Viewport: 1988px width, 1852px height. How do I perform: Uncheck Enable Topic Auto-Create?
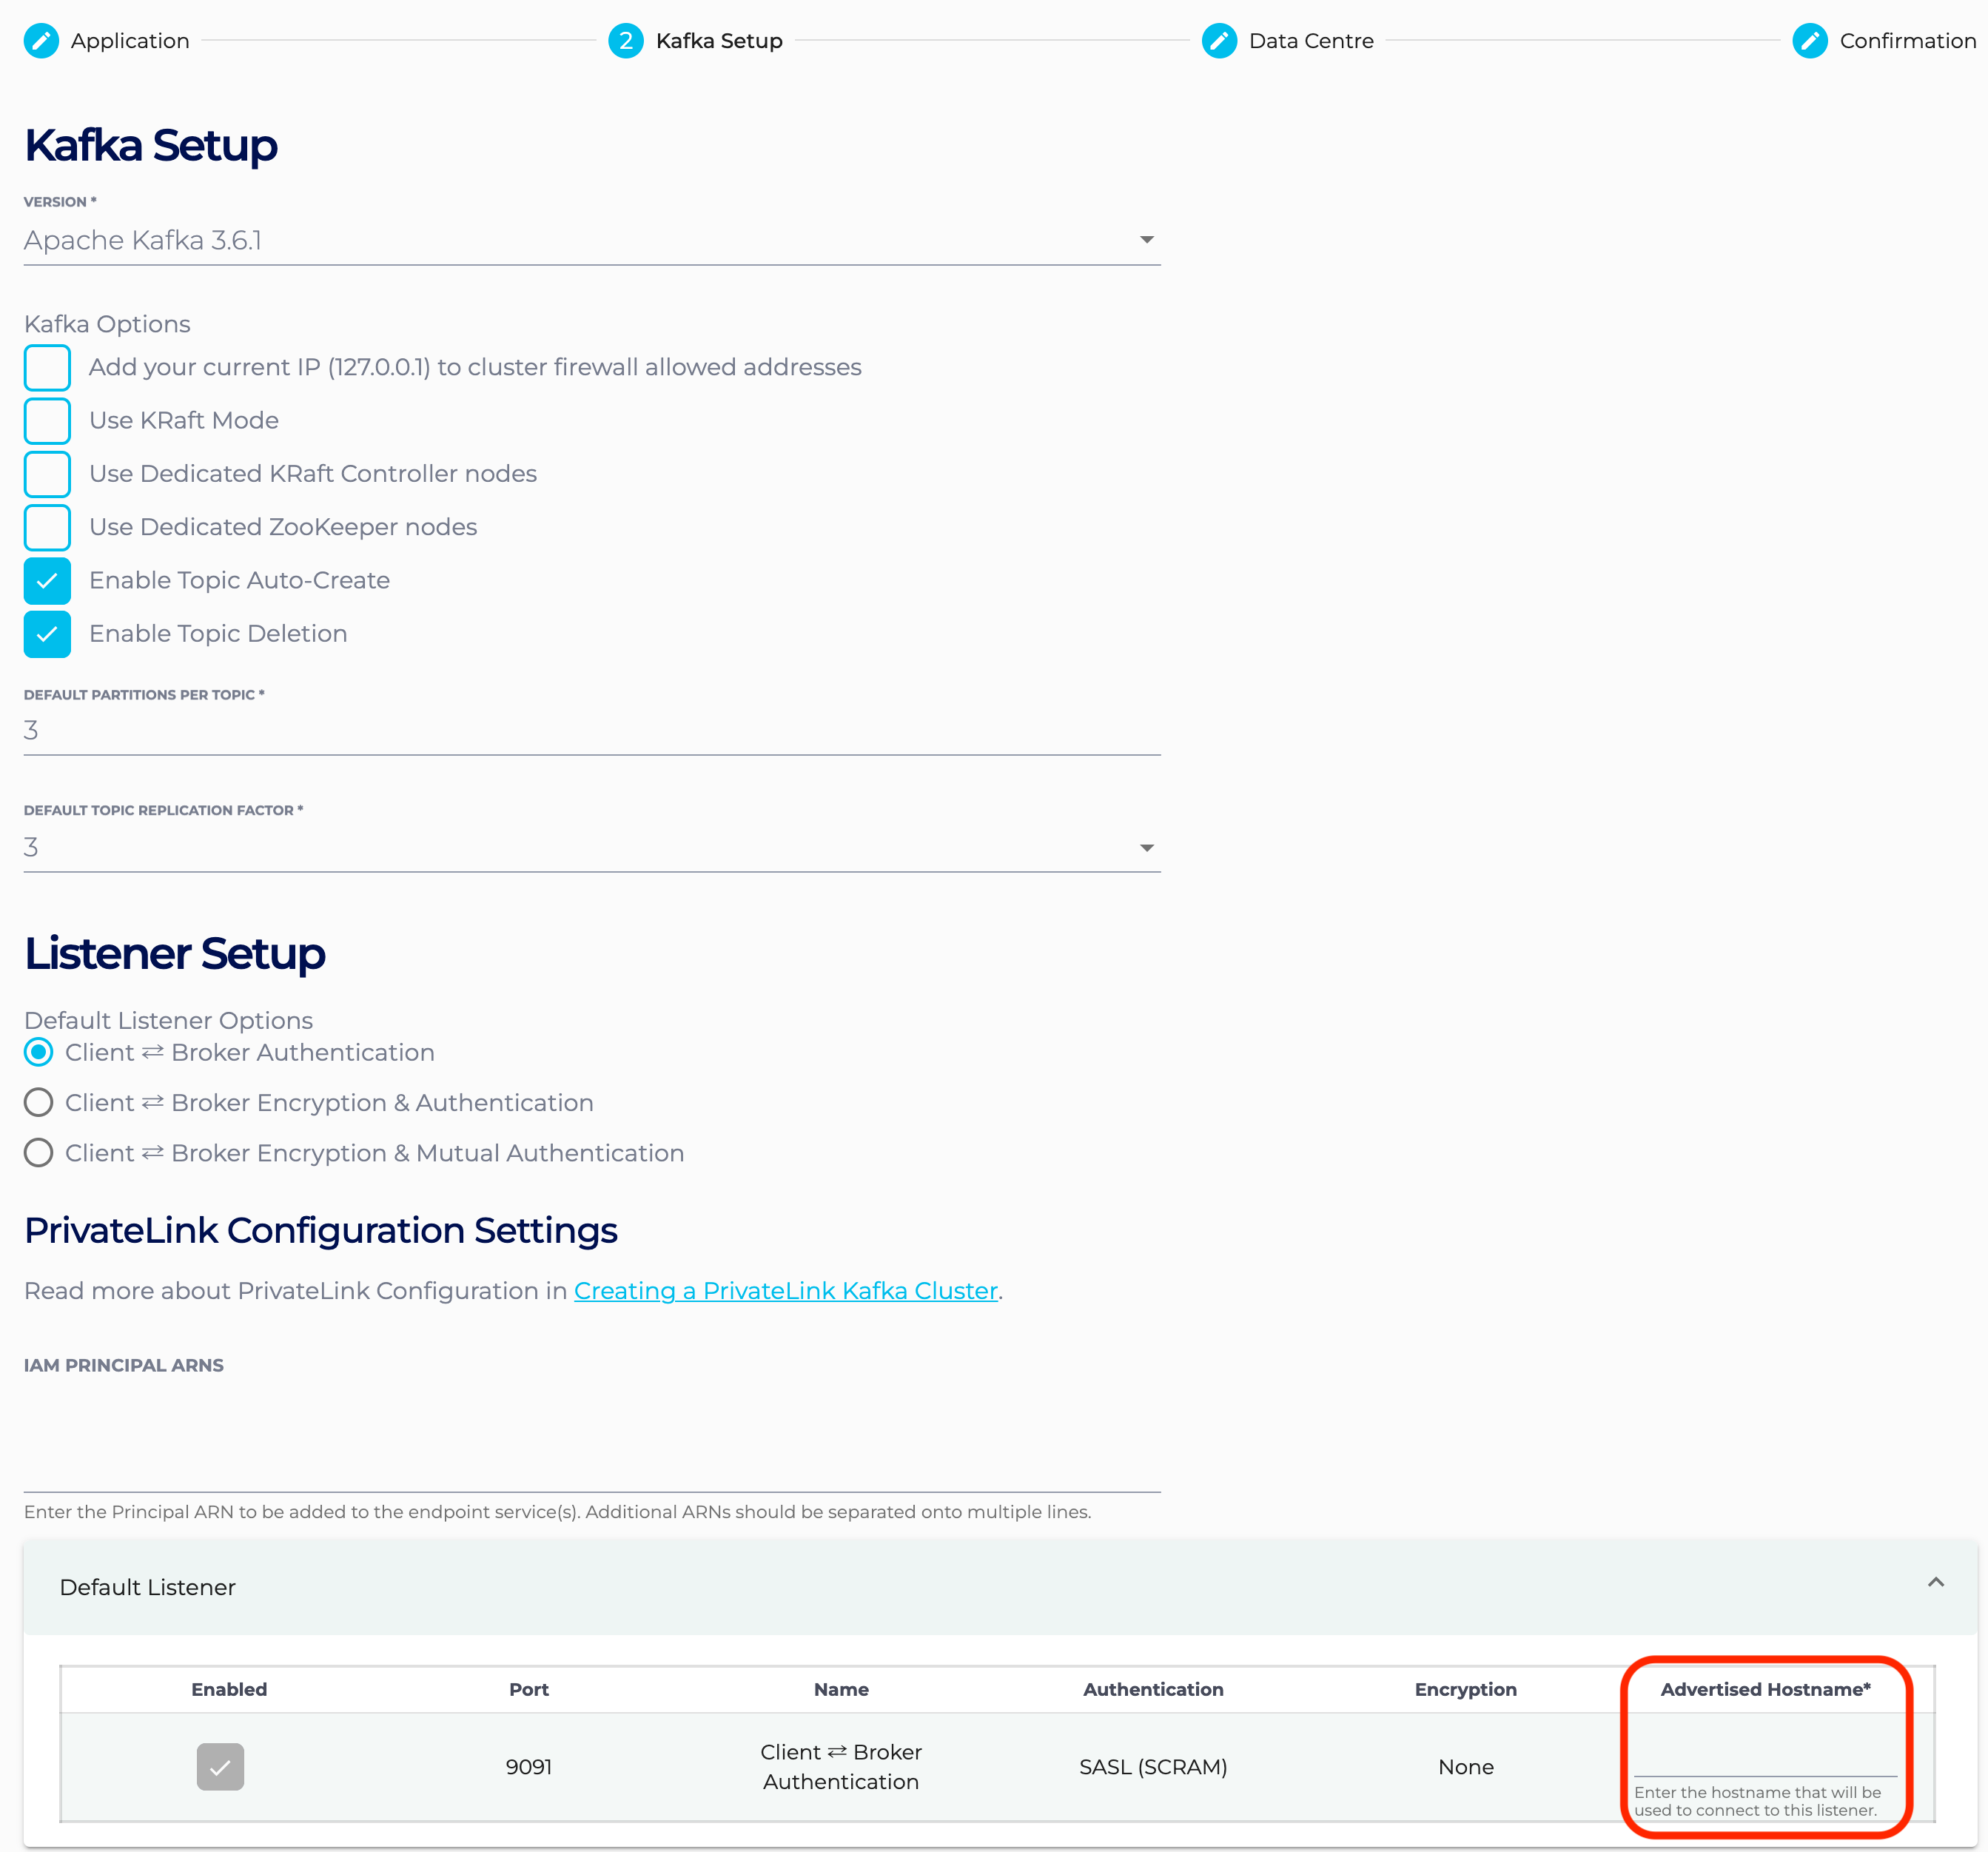coord(47,581)
